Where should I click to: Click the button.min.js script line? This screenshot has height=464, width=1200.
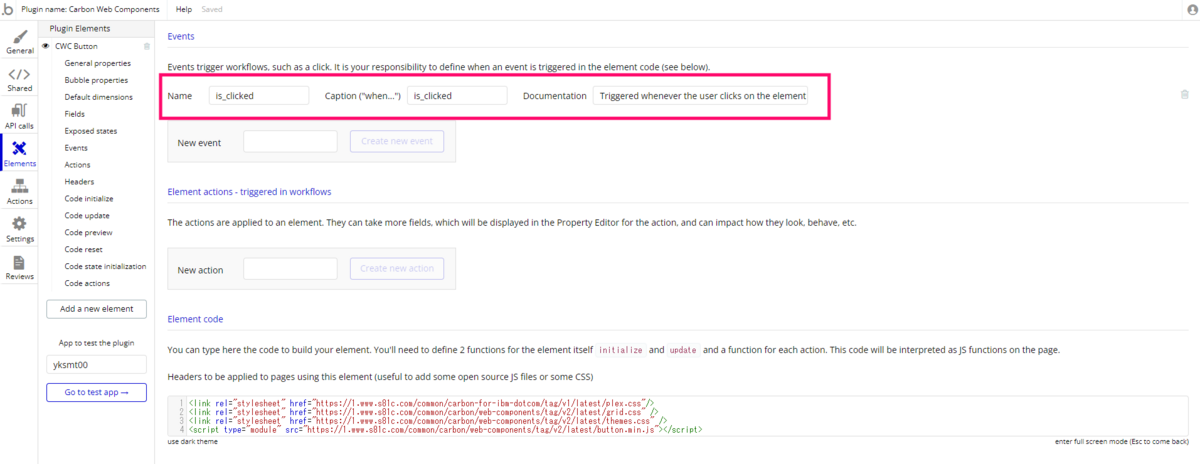point(445,429)
